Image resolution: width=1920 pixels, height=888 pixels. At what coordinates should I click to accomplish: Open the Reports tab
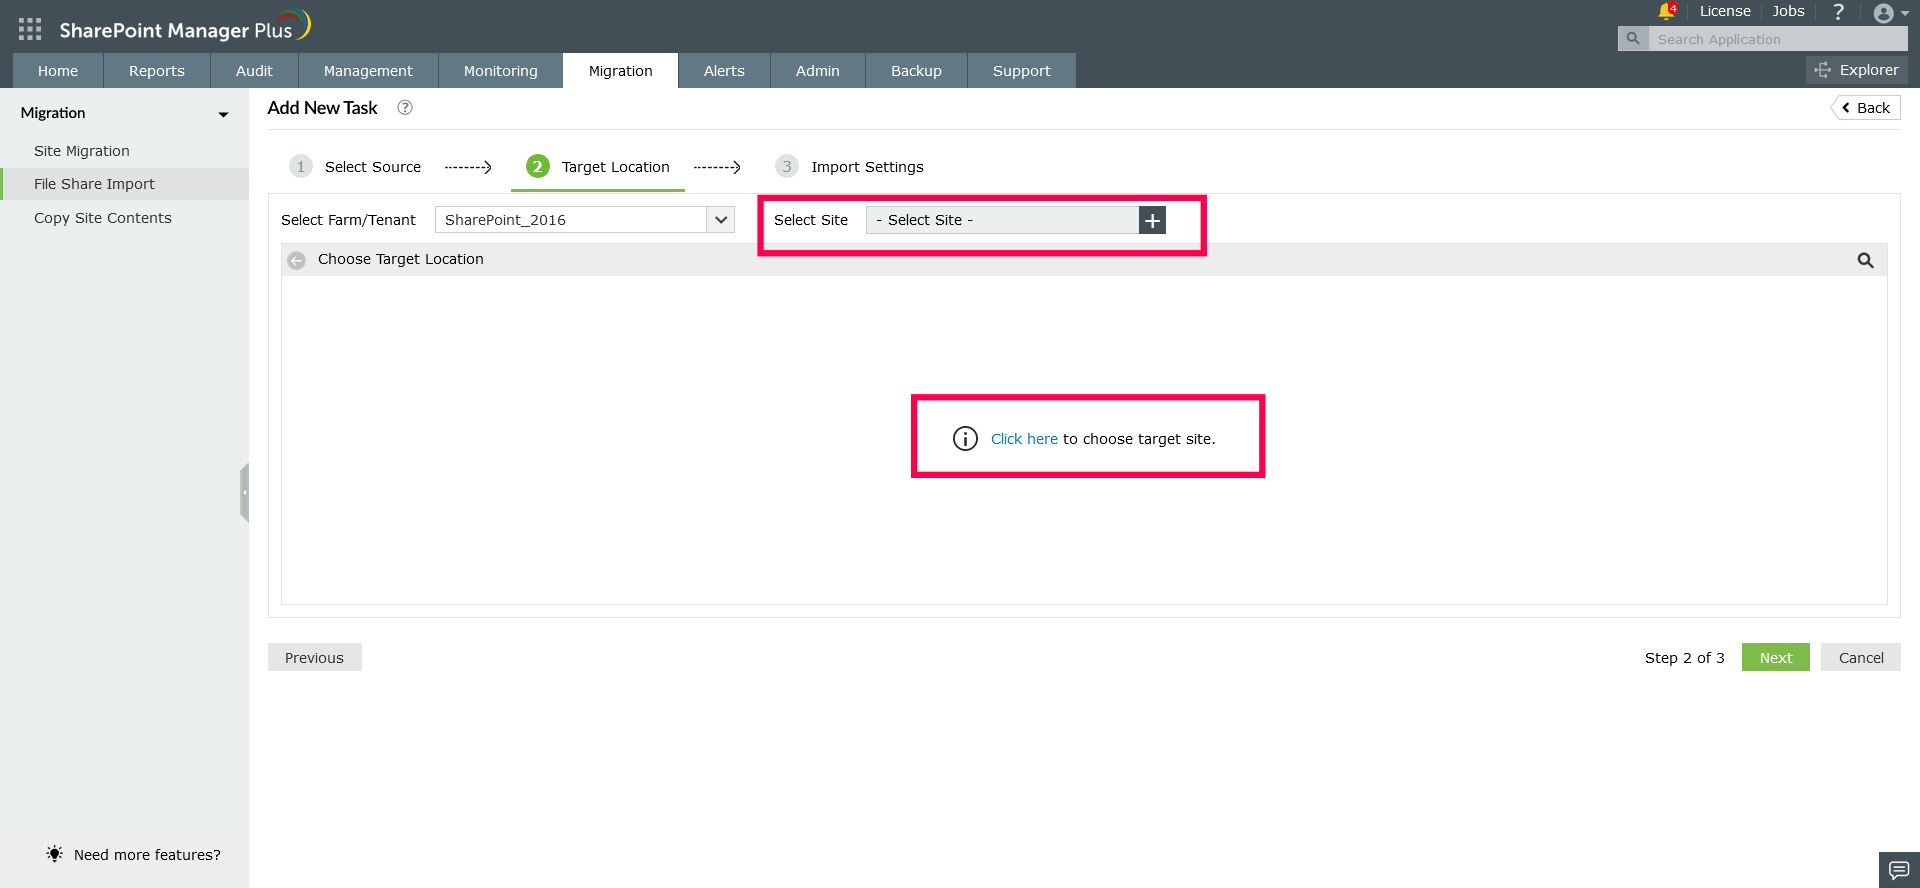point(157,71)
